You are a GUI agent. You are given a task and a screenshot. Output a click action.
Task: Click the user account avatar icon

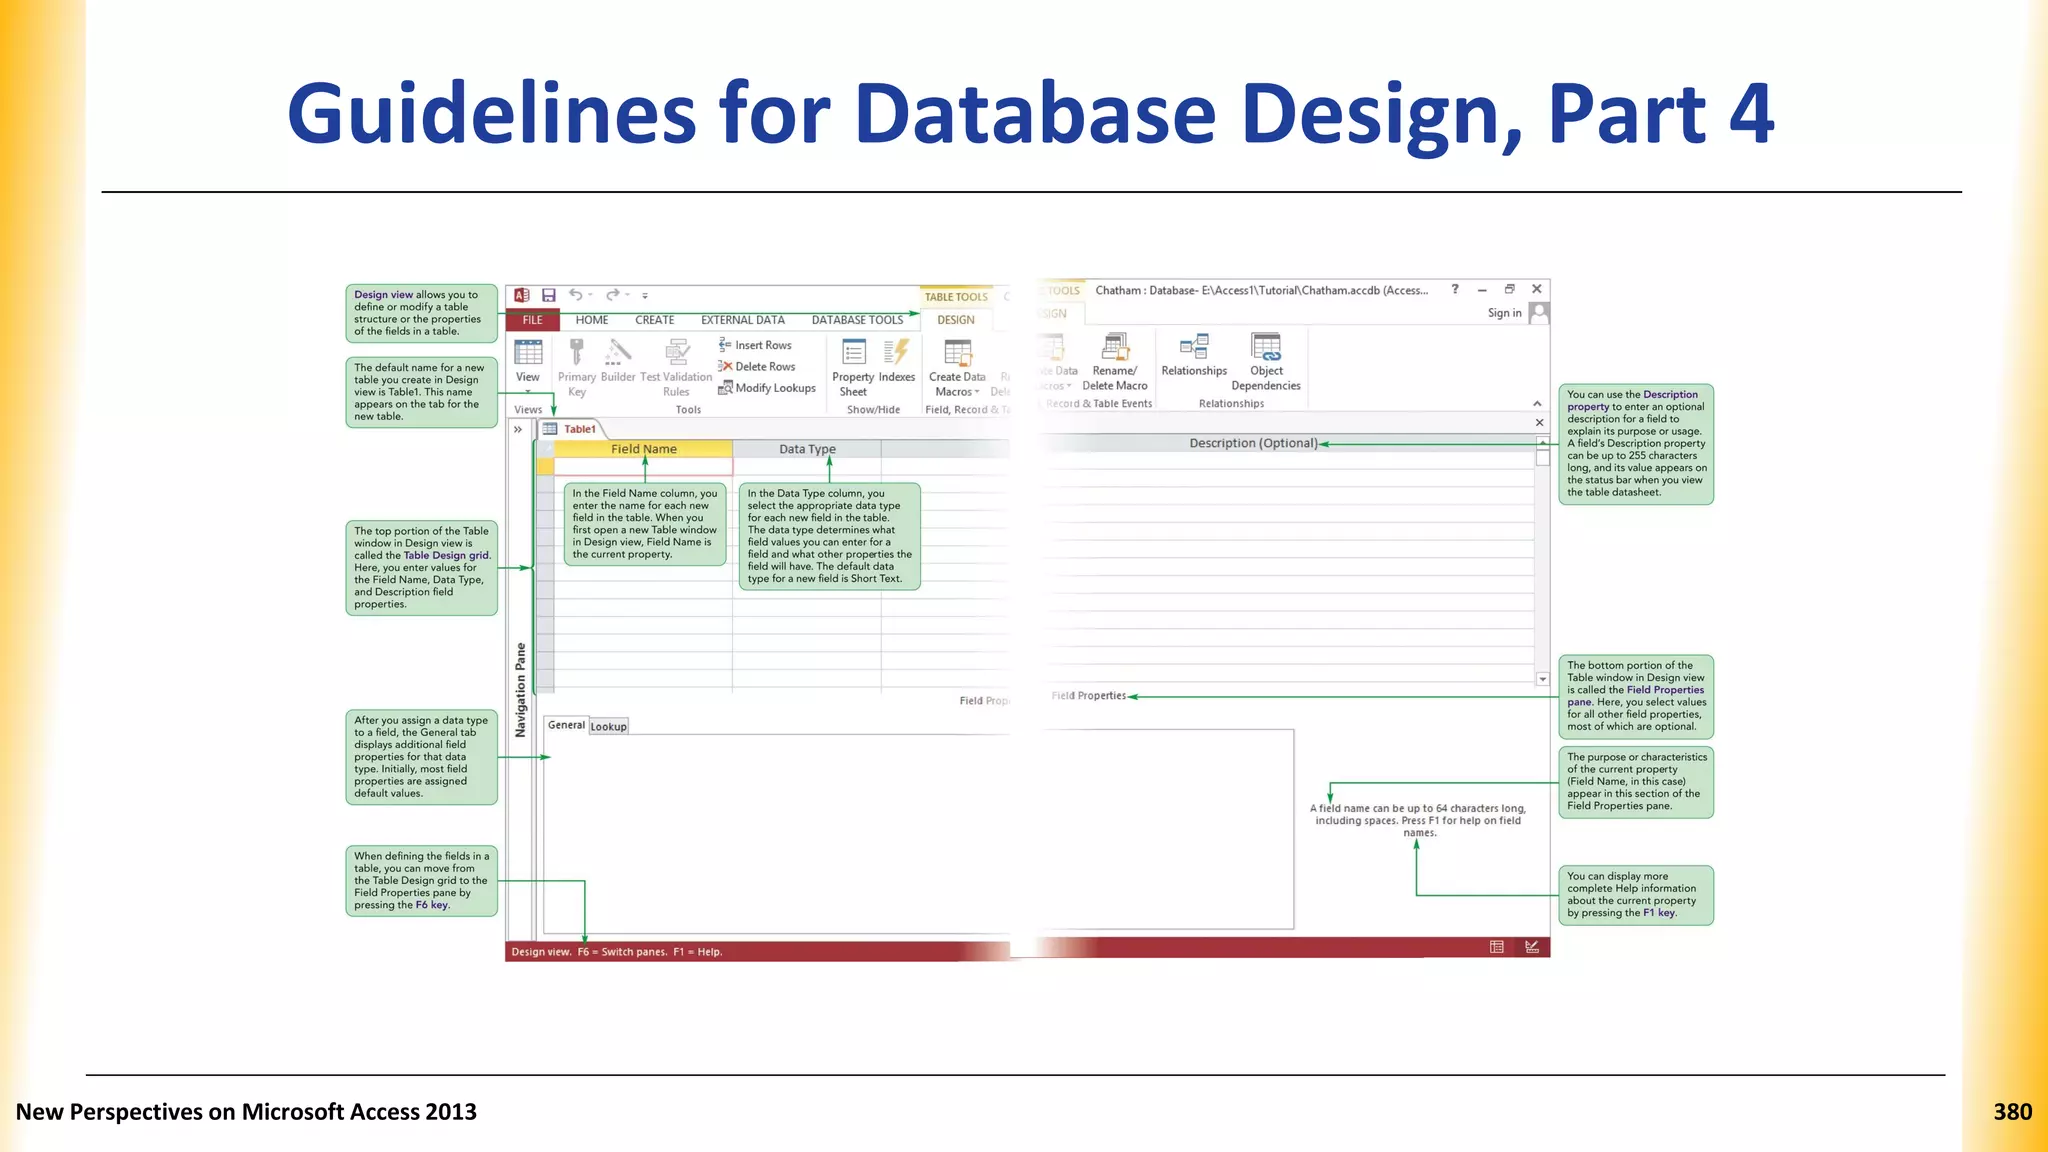(1540, 313)
